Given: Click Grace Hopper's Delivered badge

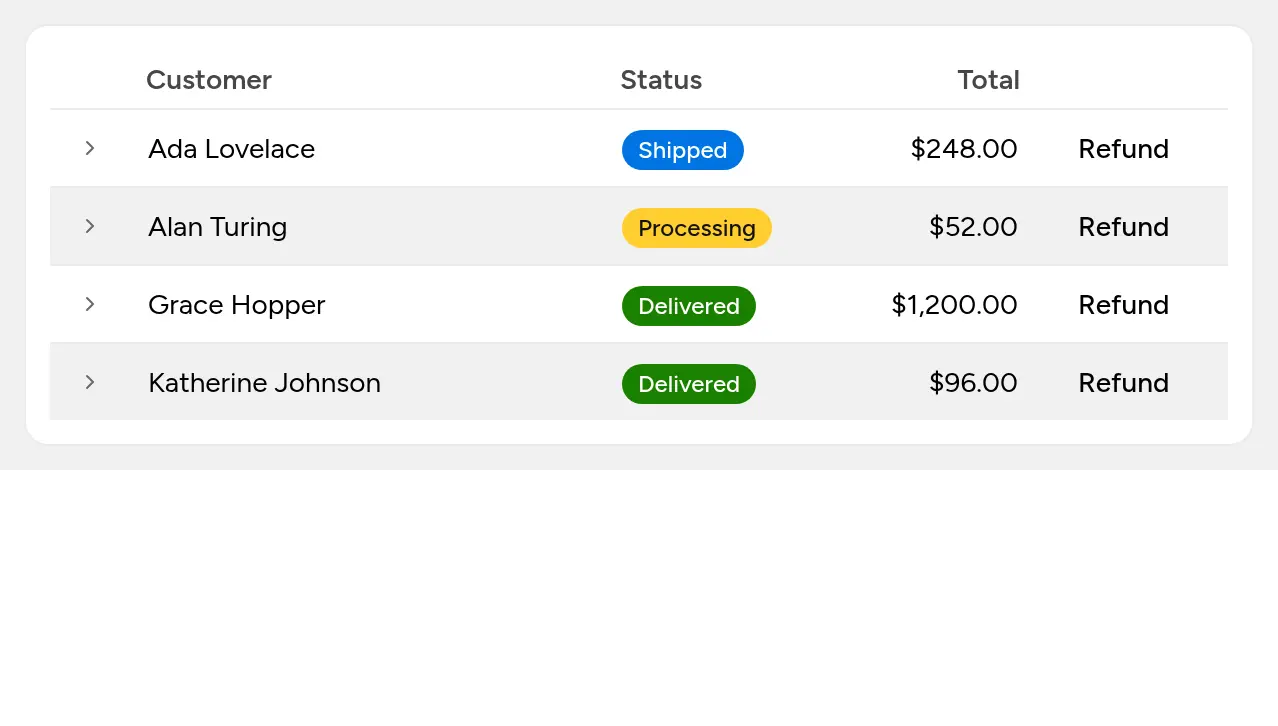Looking at the screenshot, I should point(689,306).
